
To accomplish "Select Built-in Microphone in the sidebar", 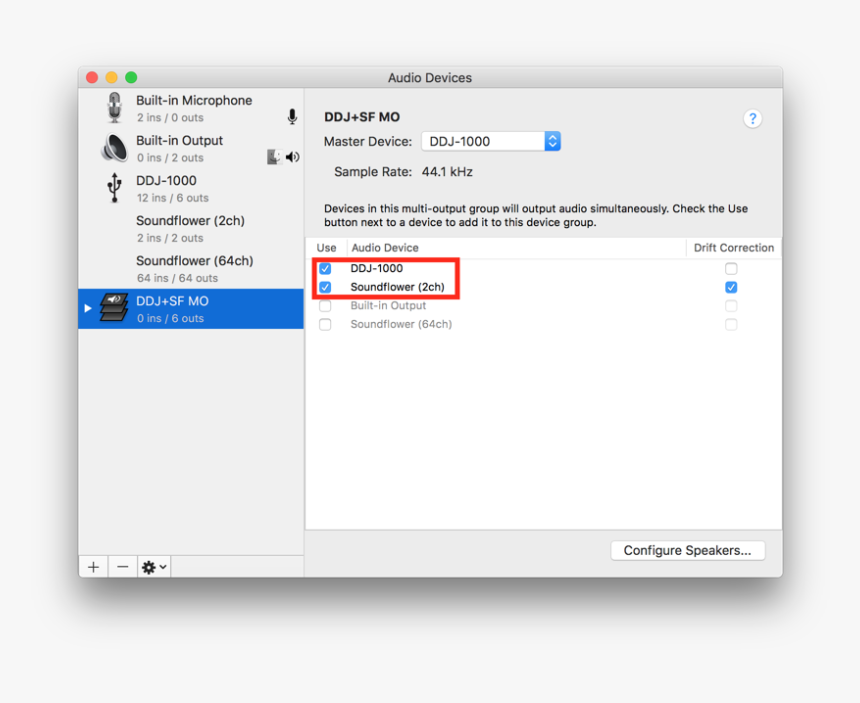I will 191,108.
